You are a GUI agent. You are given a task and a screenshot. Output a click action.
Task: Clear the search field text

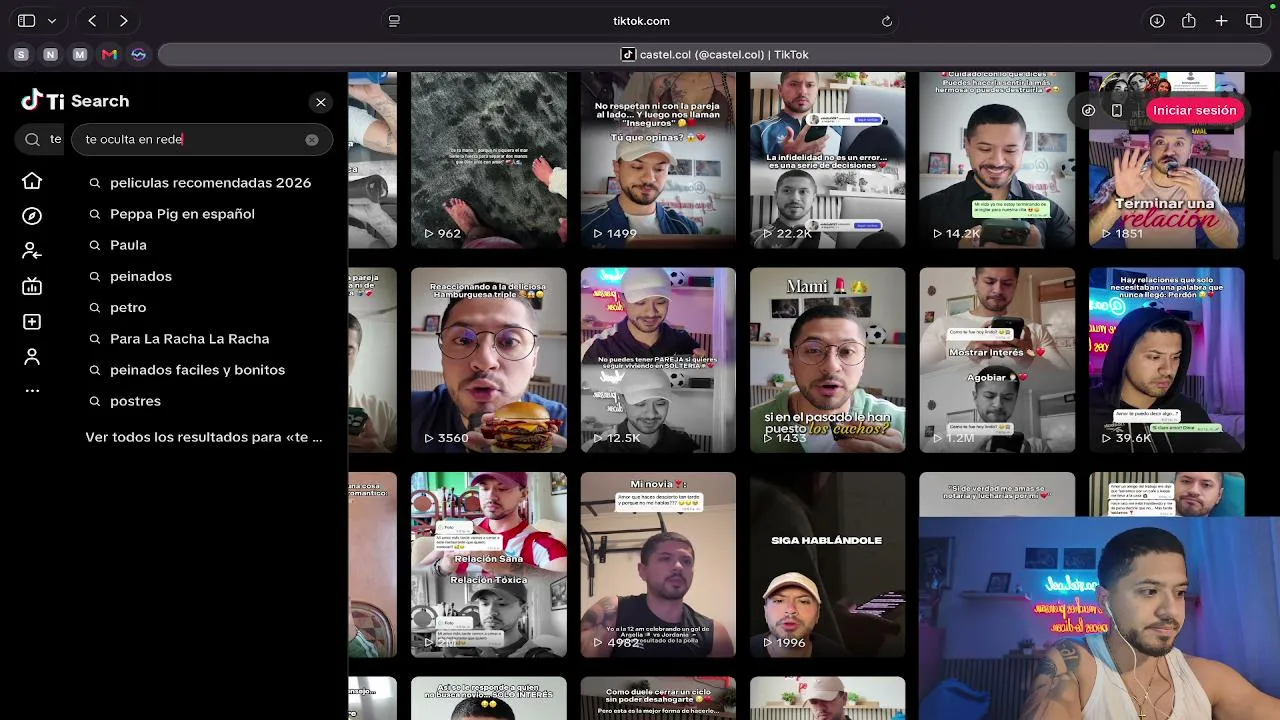point(312,140)
